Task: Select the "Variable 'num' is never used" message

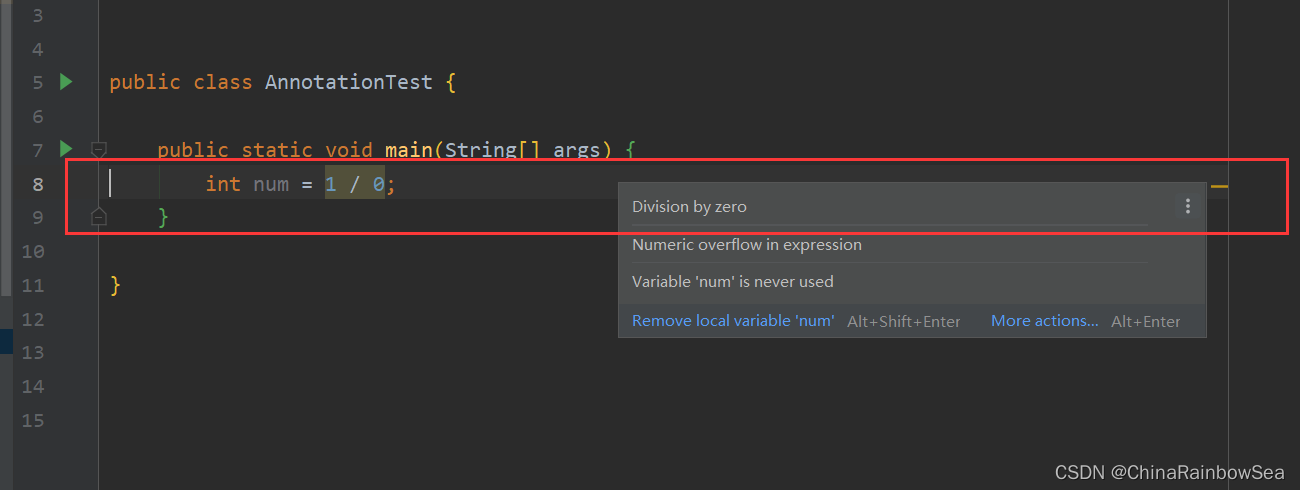Action: [732, 282]
